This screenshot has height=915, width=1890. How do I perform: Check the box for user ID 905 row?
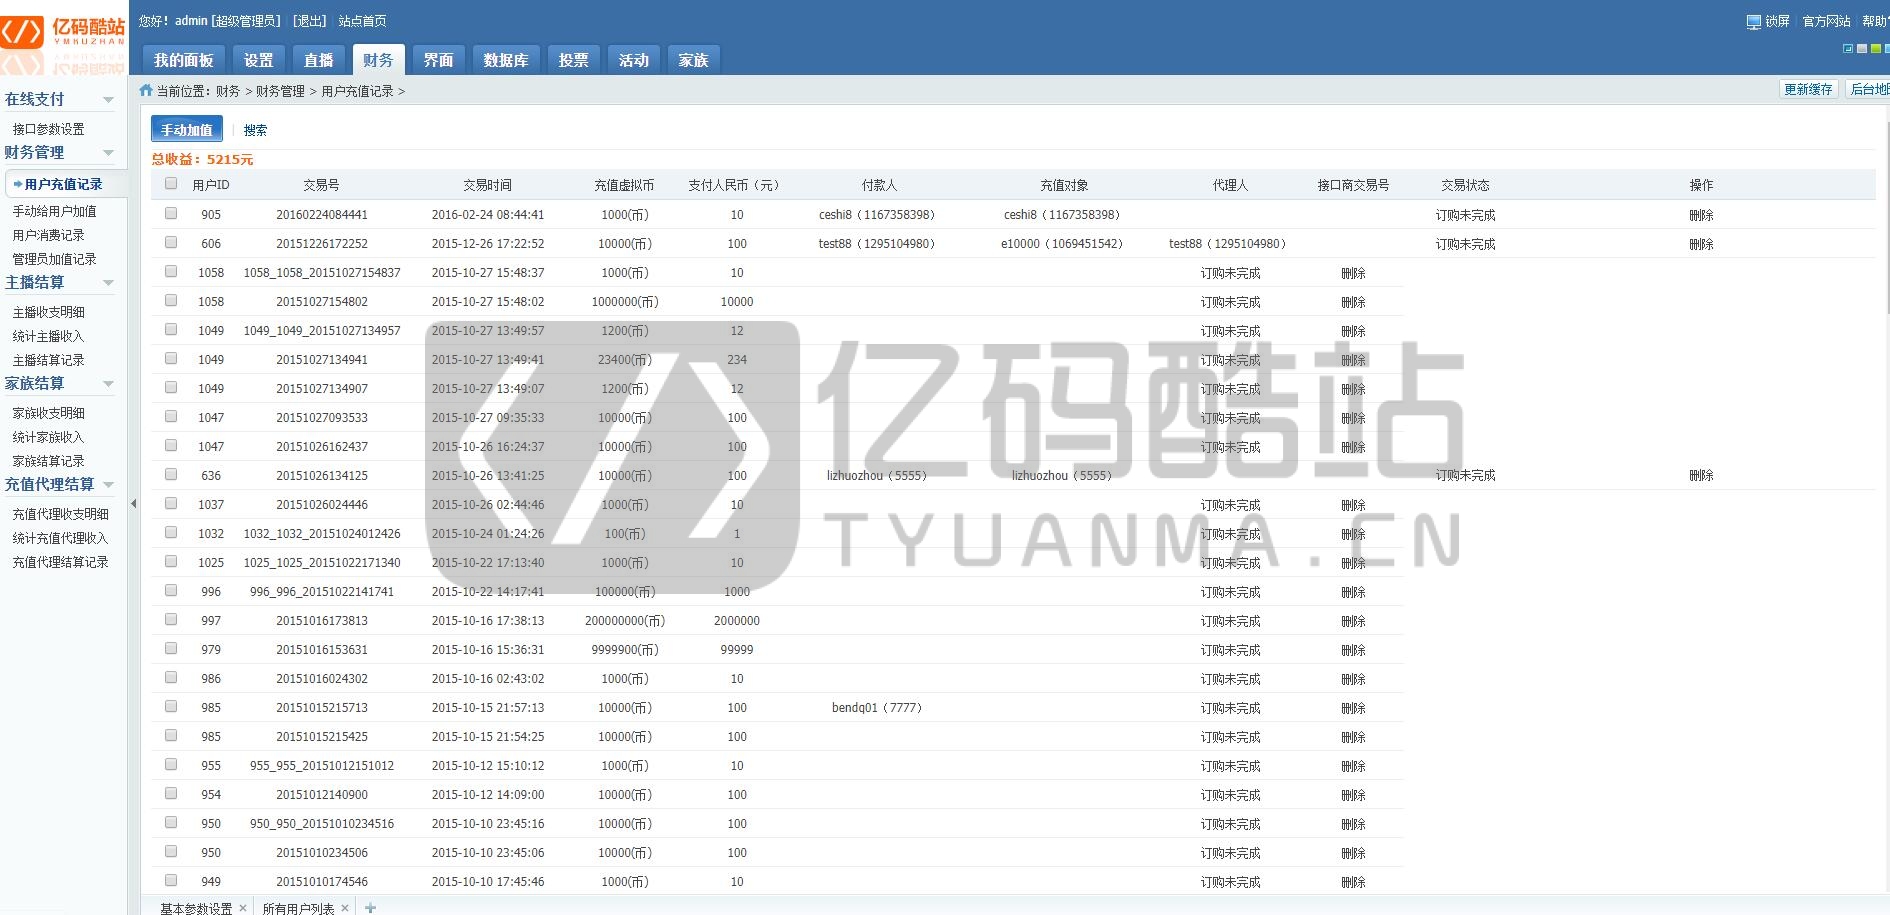tap(171, 214)
